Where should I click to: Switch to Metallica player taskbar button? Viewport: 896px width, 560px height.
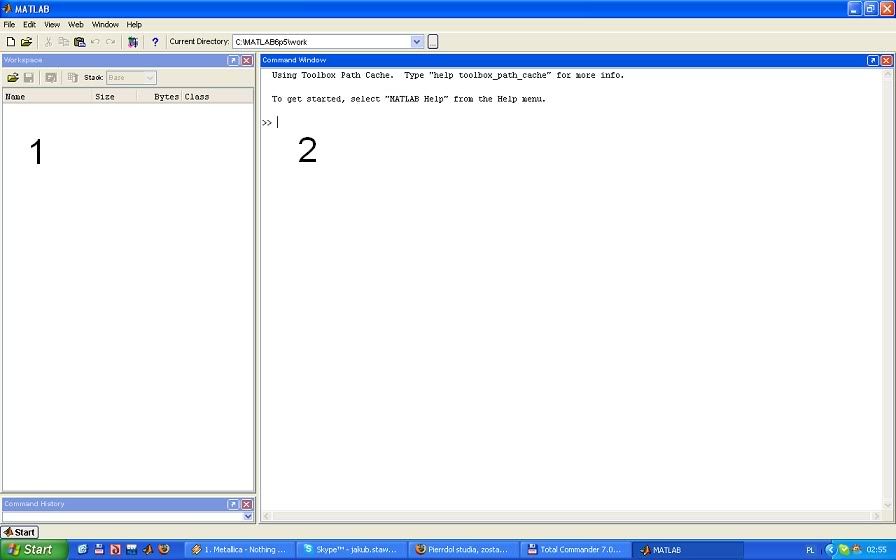pyautogui.click(x=239, y=550)
